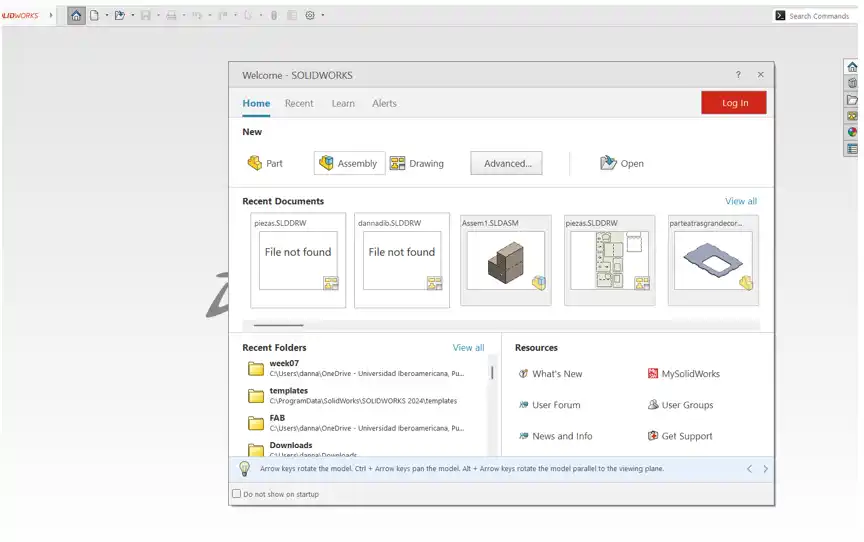Click the MySolidWorks resource icon
This screenshot has height=542, width=864.
[652, 373]
